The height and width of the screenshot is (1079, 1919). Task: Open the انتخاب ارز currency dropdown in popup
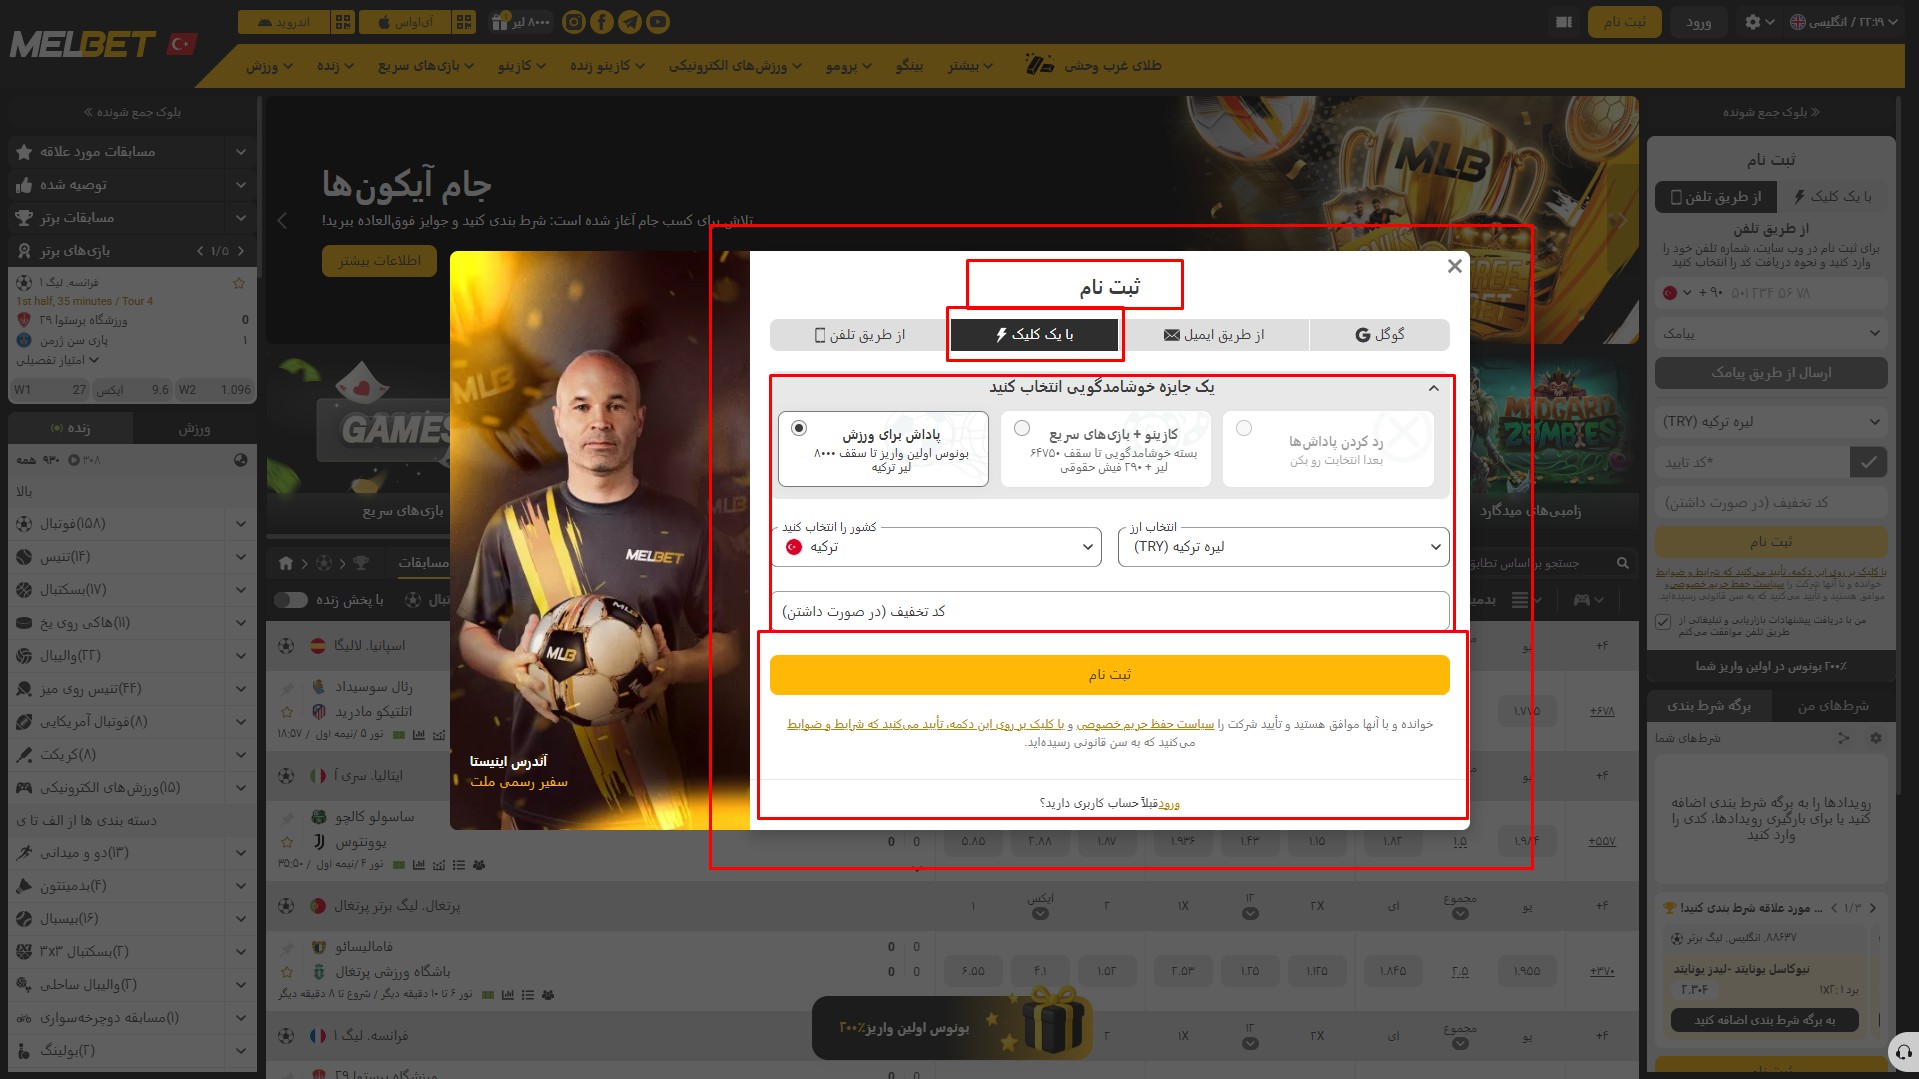click(1284, 547)
